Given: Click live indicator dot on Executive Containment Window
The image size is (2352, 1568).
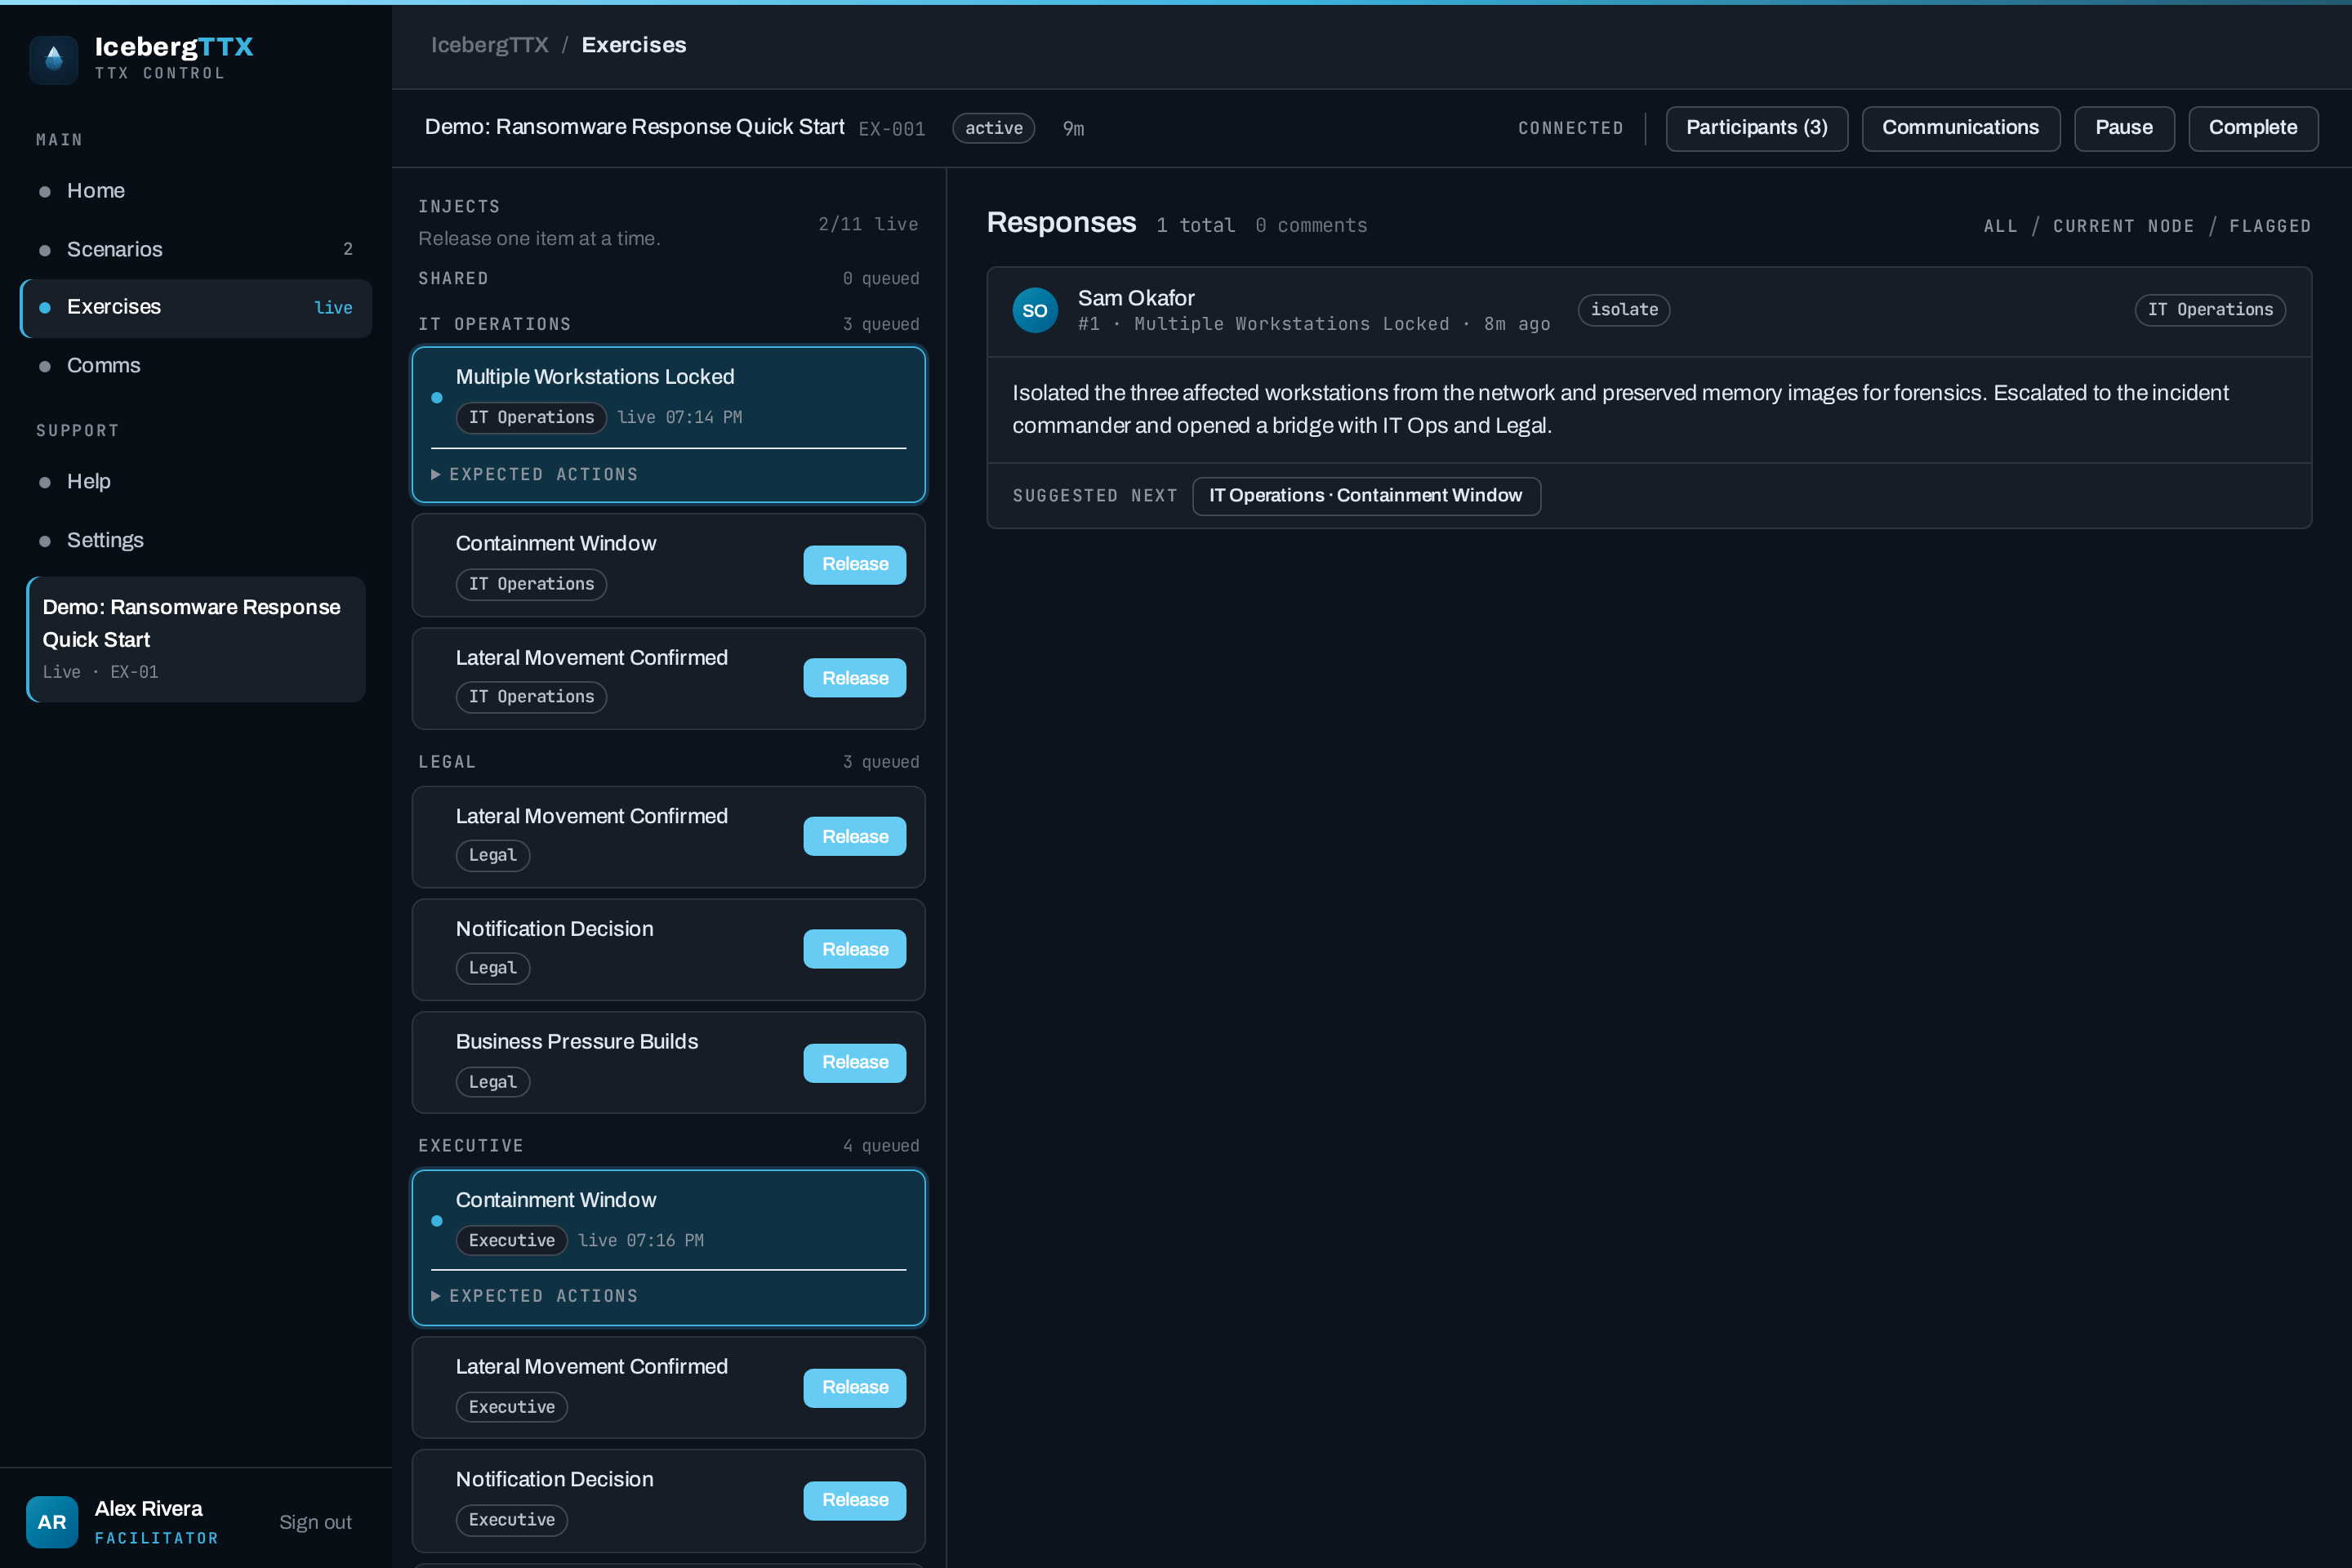Looking at the screenshot, I should [437, 1221].
